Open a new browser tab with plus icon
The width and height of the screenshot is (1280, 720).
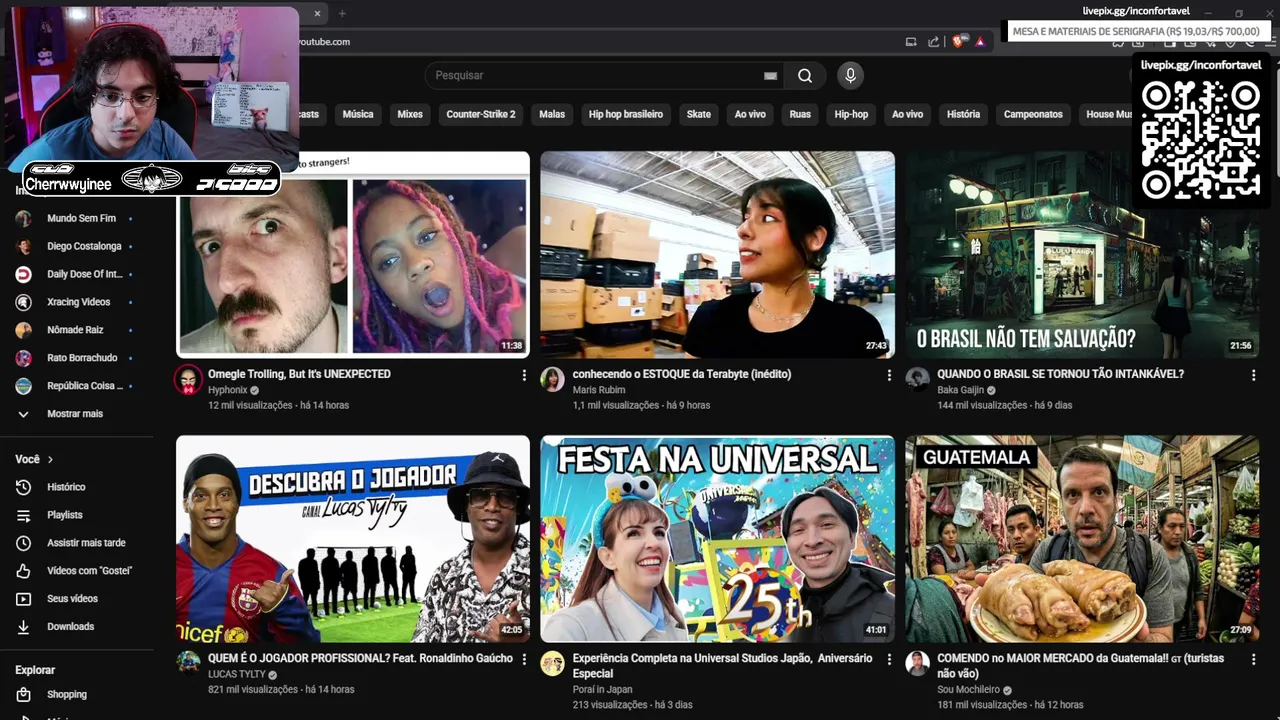click(x=342, y=14)
